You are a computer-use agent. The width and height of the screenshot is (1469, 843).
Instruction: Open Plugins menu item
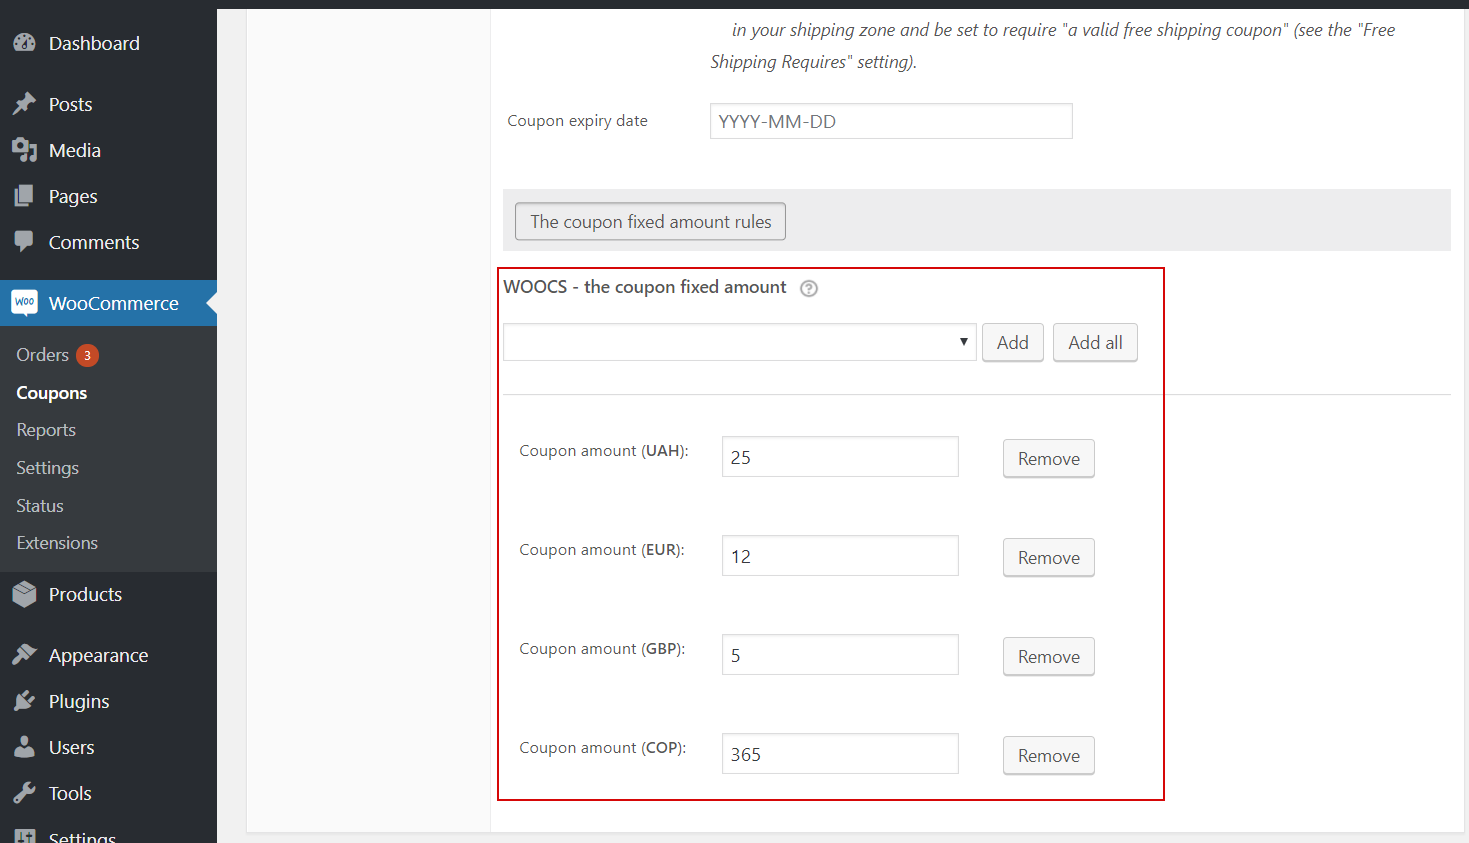108,701
